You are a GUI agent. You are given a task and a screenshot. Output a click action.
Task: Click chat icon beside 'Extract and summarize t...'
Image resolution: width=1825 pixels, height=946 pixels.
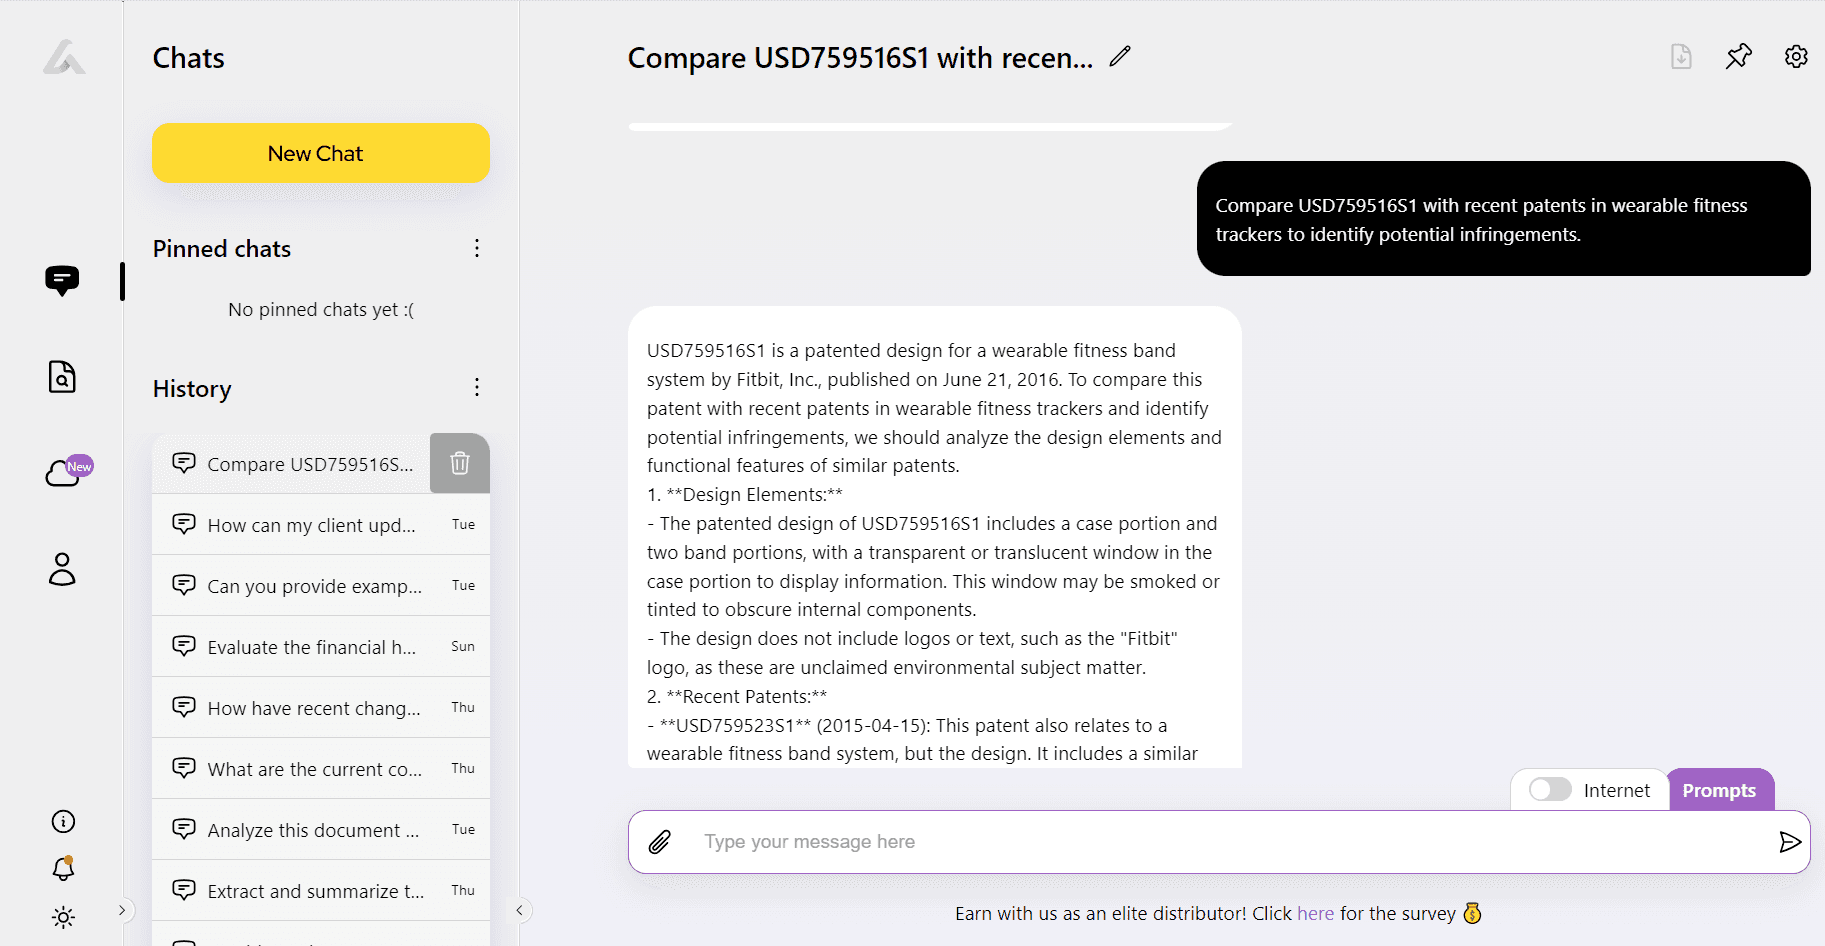click(x=184, y=890)
